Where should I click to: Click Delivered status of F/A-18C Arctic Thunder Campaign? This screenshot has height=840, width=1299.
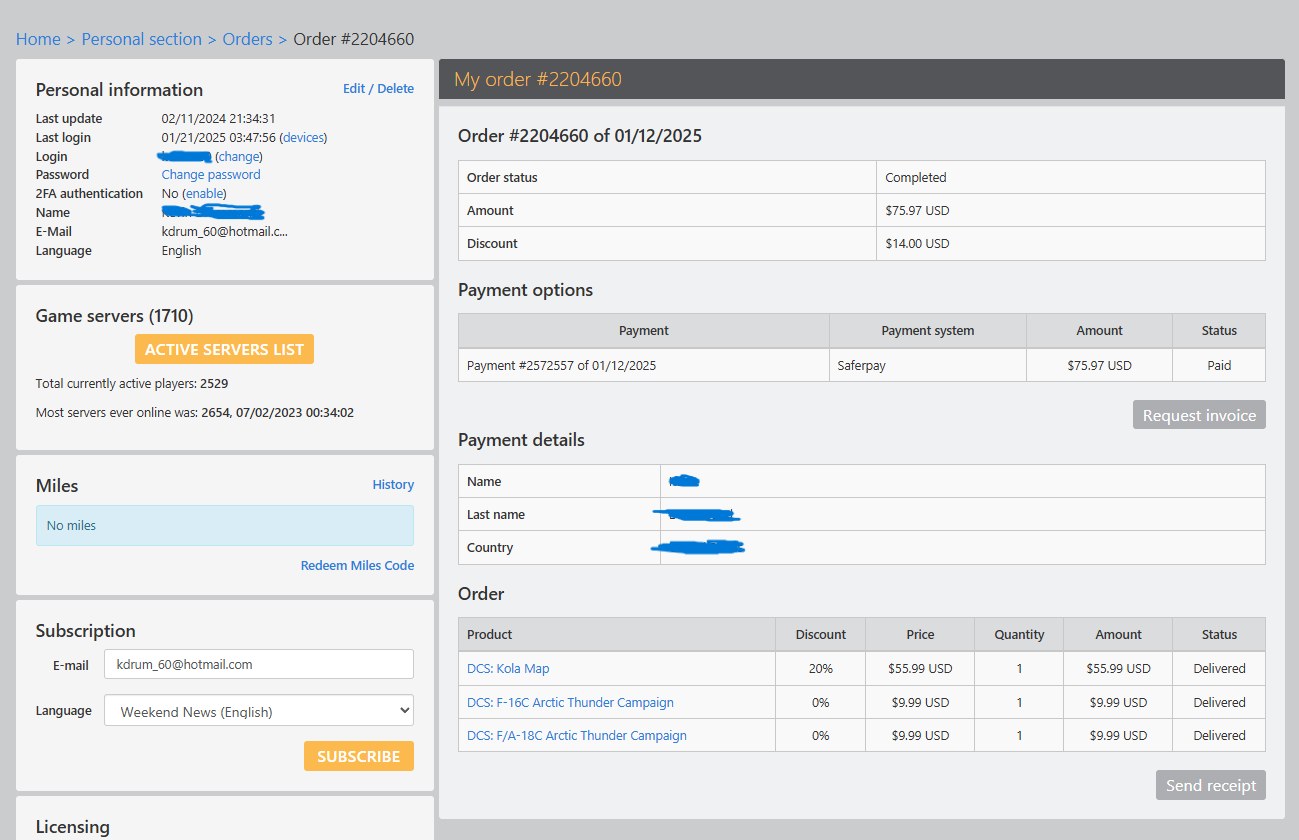(1219, 735)
